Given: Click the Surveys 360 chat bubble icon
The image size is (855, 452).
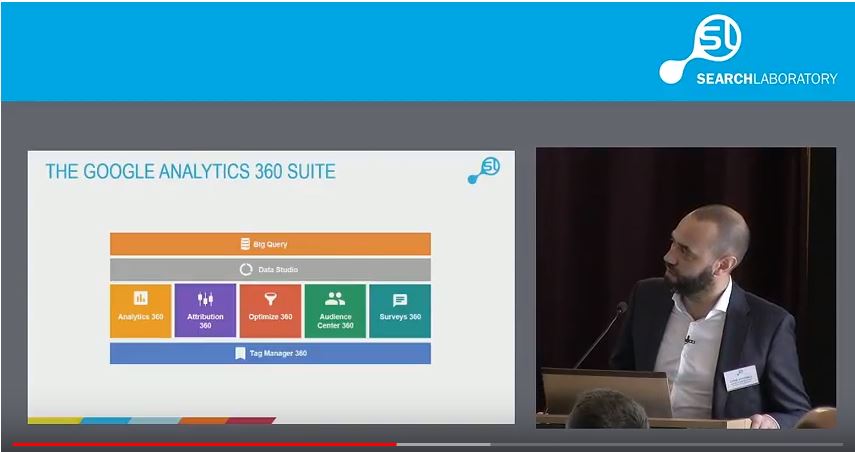Looking at the screenshot, I should (400, 300).
